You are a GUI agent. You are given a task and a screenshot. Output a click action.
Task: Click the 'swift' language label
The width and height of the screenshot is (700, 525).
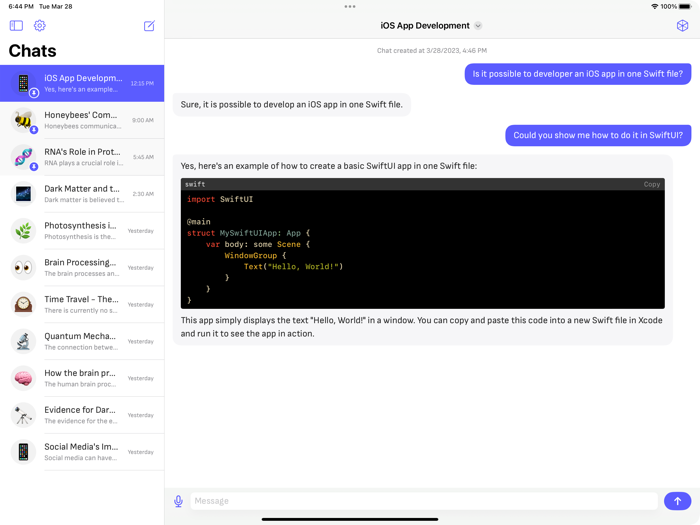pyautogui.click(x=195, y=184)
